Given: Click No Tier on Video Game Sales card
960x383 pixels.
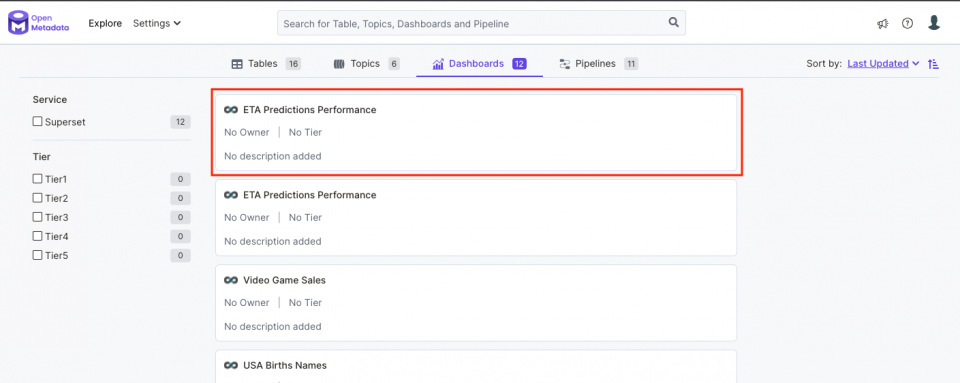Looking at the screenshot, I should pyautogui.click(x=305, y=303).
